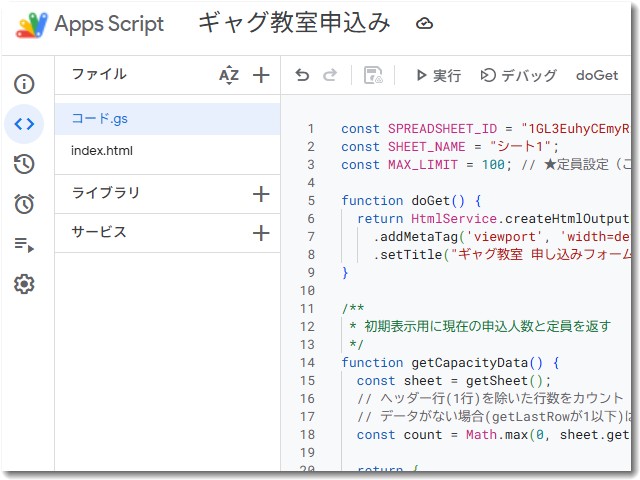This screenshot has width=640, height=480.
Task: Open the Executions list icon
Action: point(24,244)
